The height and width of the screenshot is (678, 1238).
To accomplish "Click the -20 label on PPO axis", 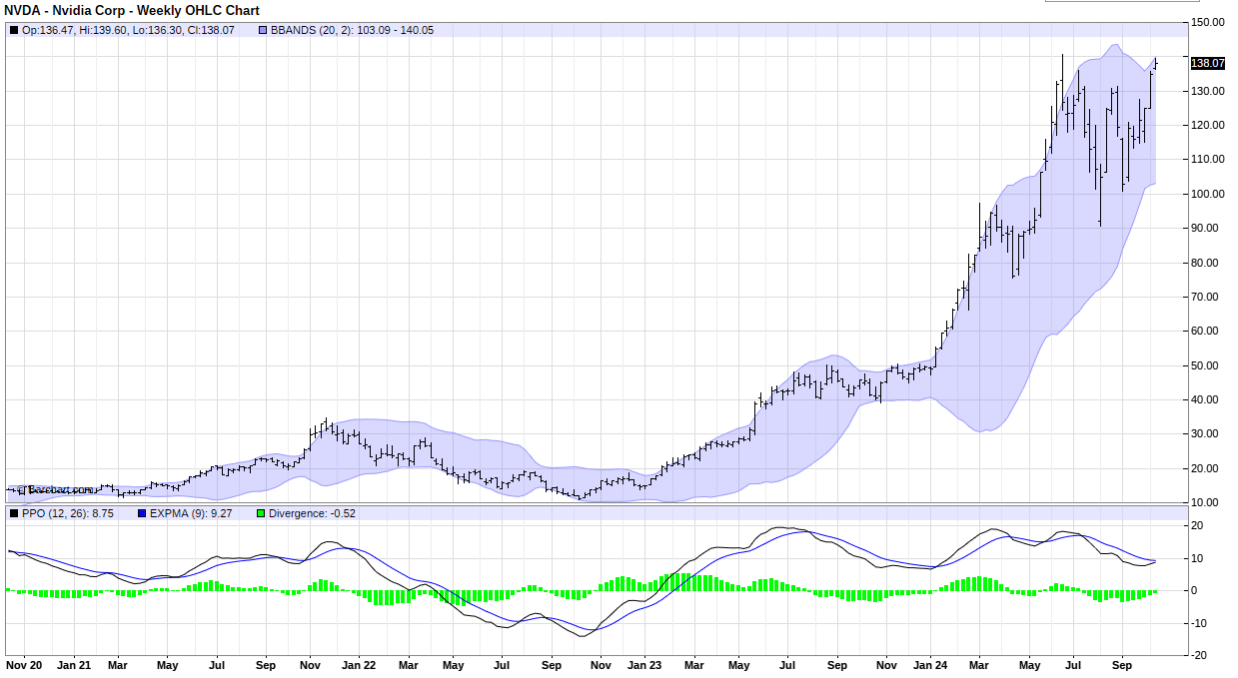I will 1200,656.
